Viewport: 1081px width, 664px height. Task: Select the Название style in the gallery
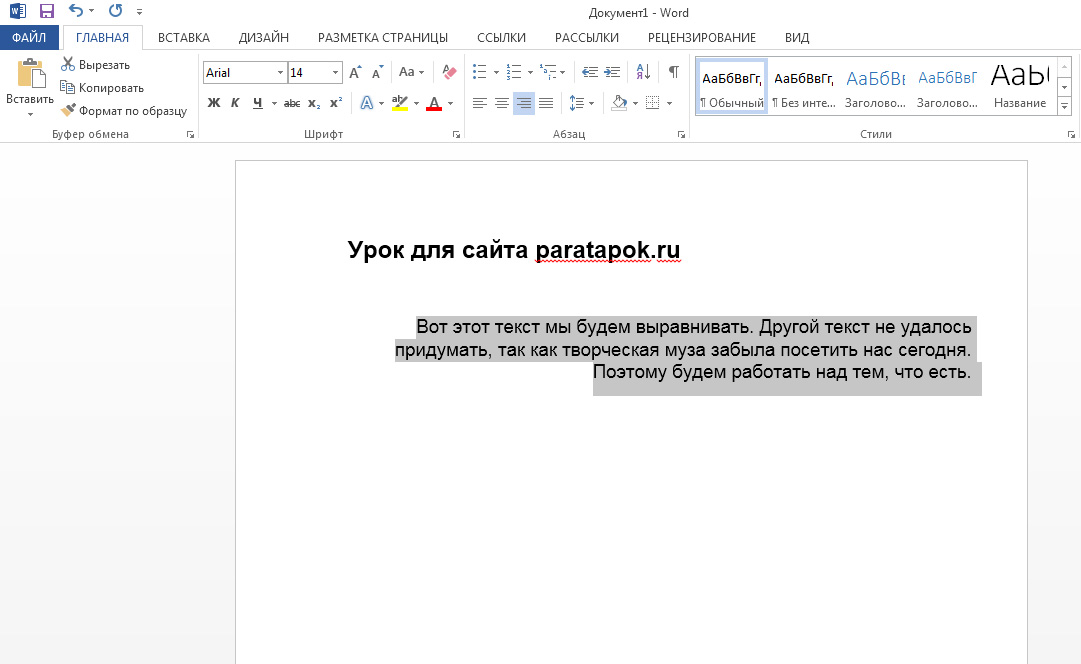(x=1020, y=86)
